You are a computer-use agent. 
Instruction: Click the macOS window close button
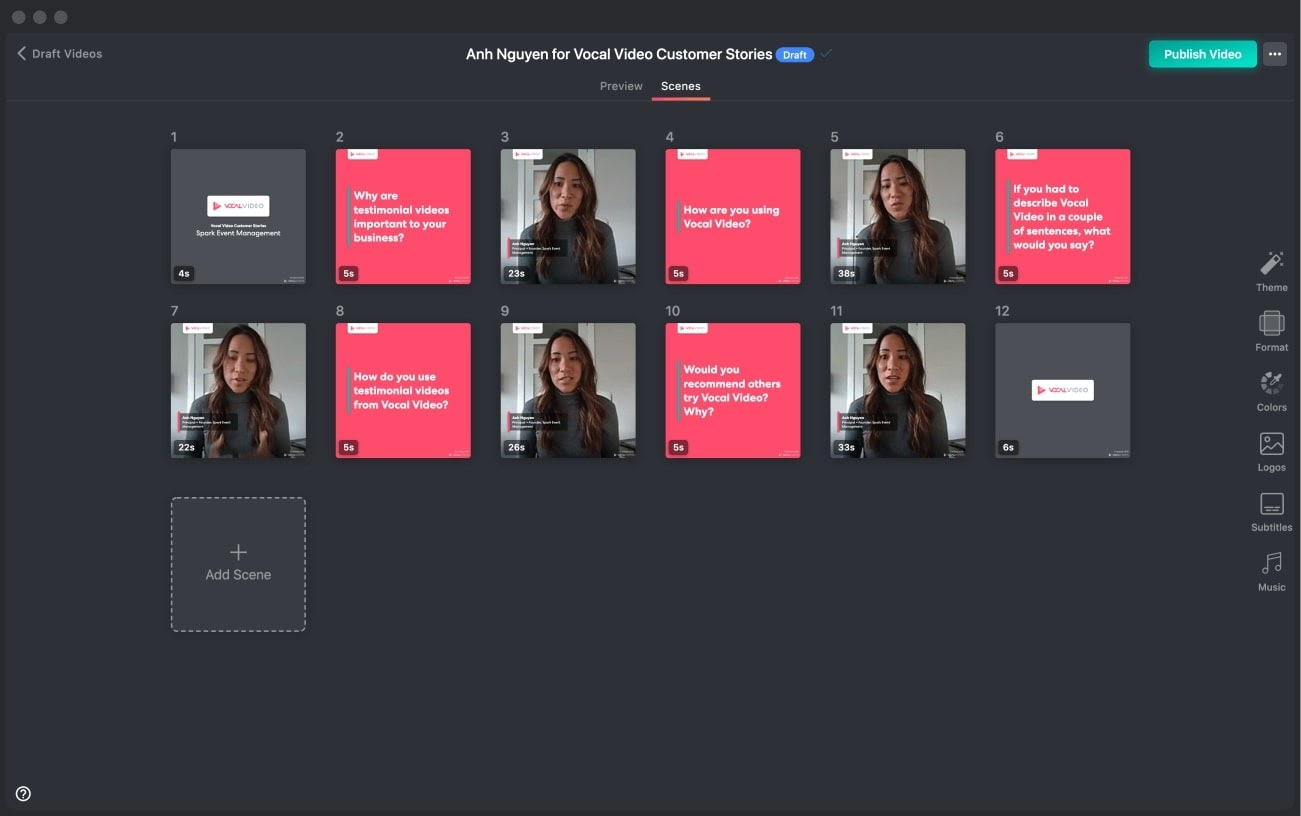[18, 17]
